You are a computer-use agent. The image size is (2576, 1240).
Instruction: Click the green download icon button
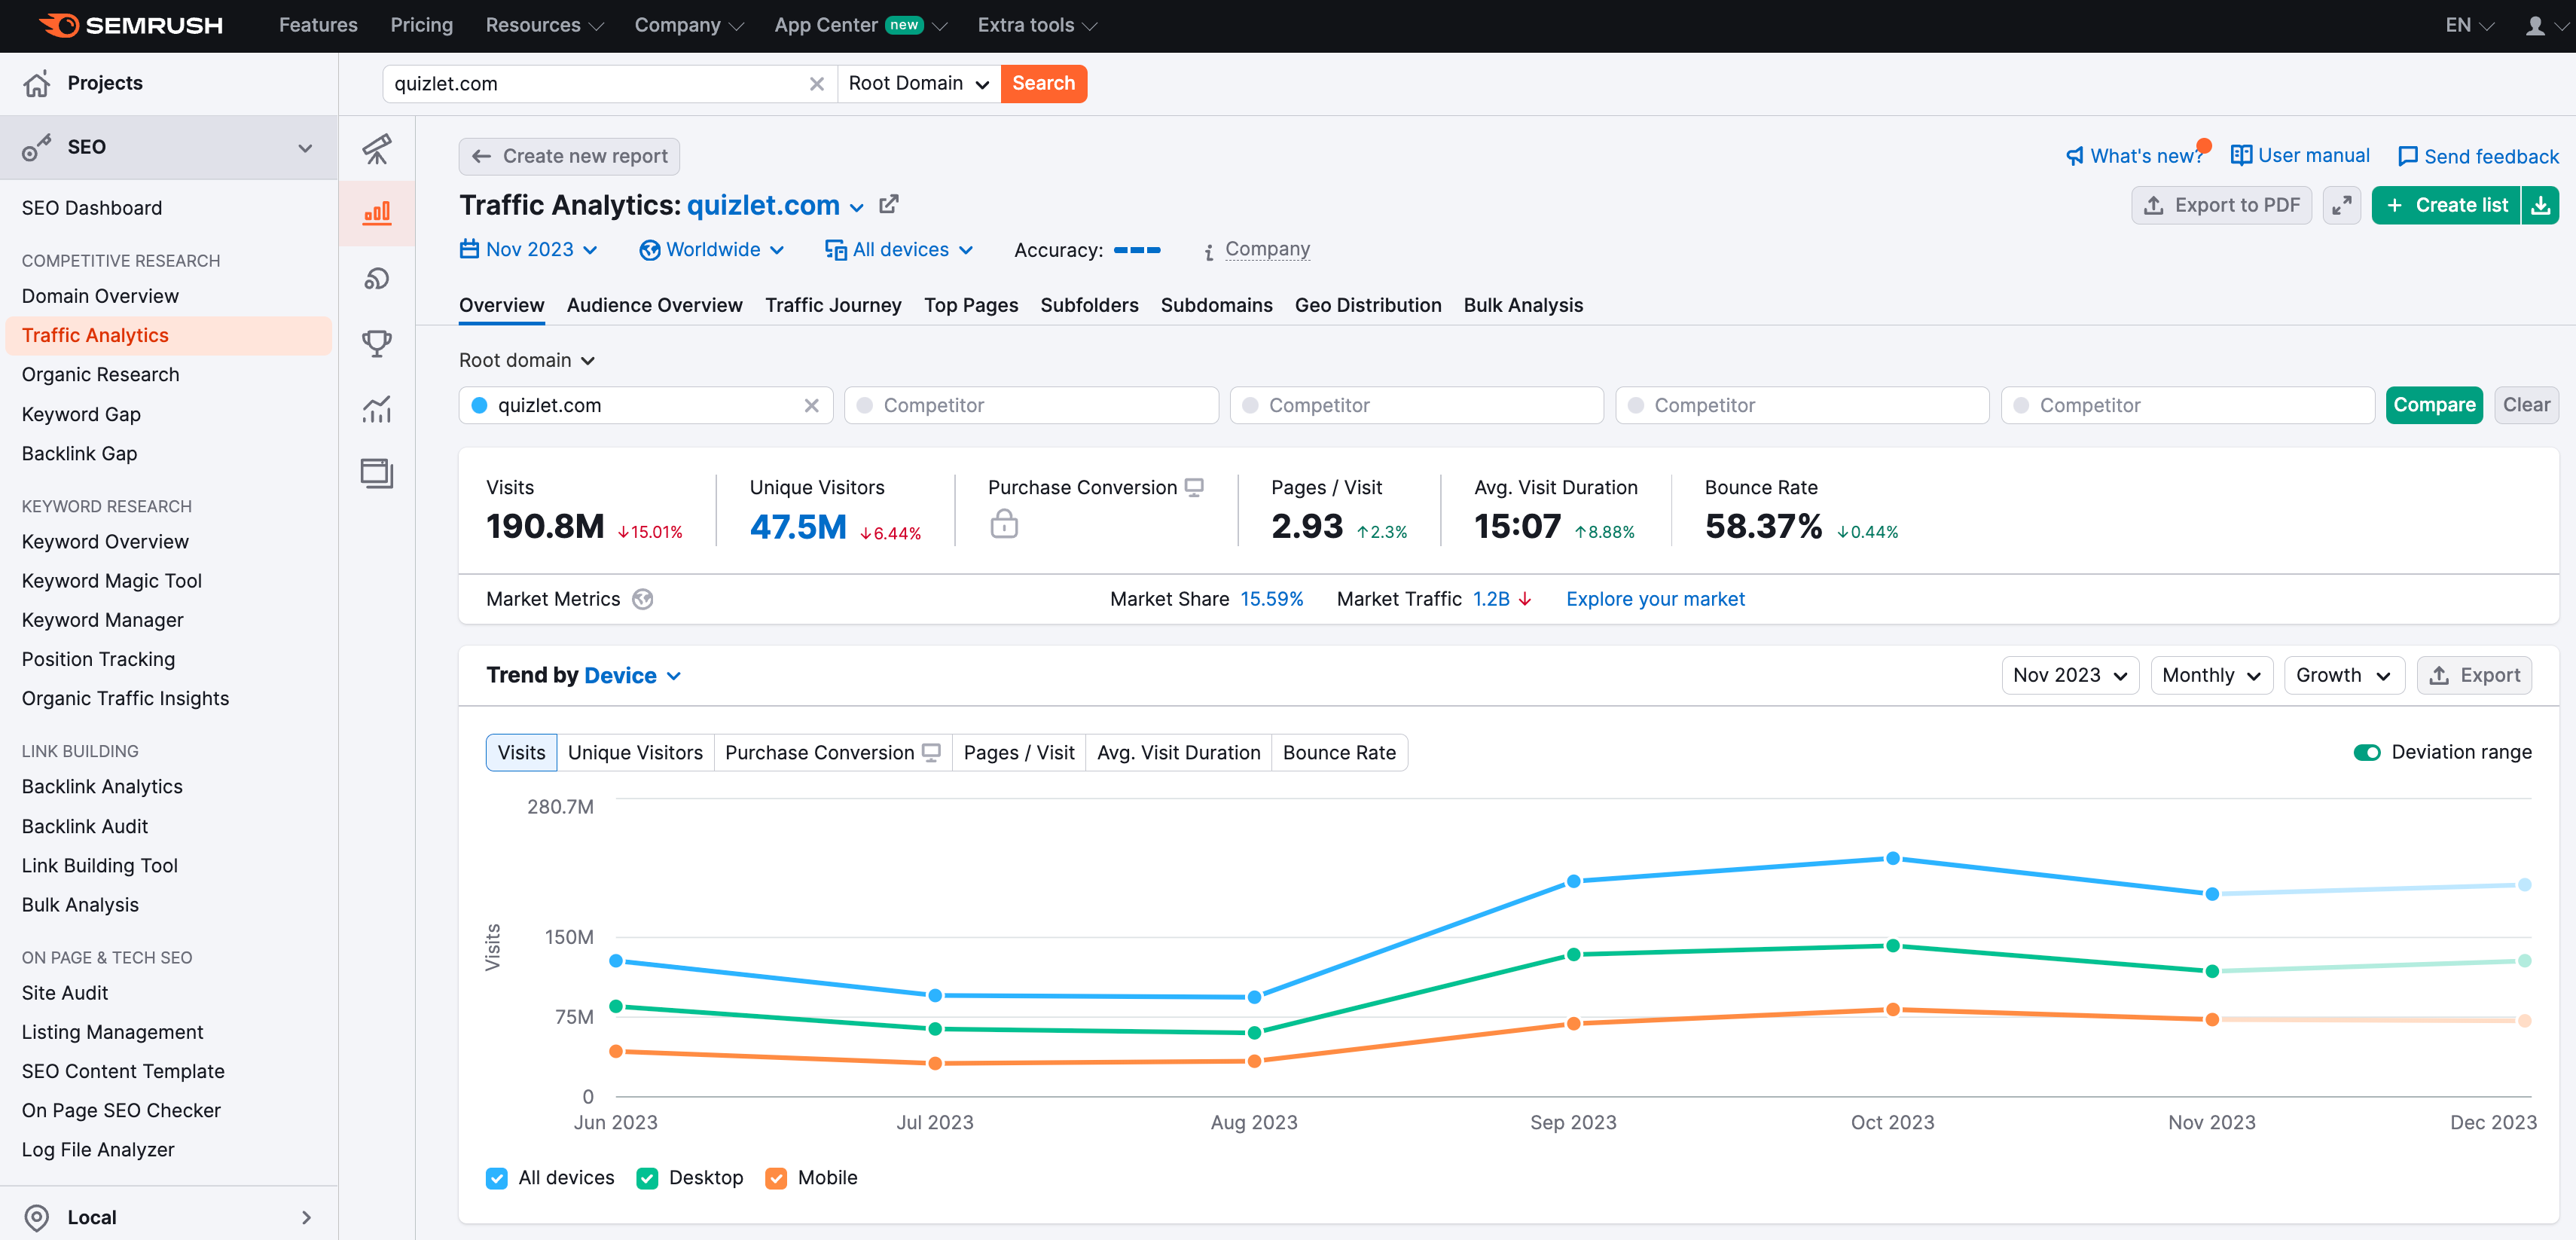coord(2540,205)
